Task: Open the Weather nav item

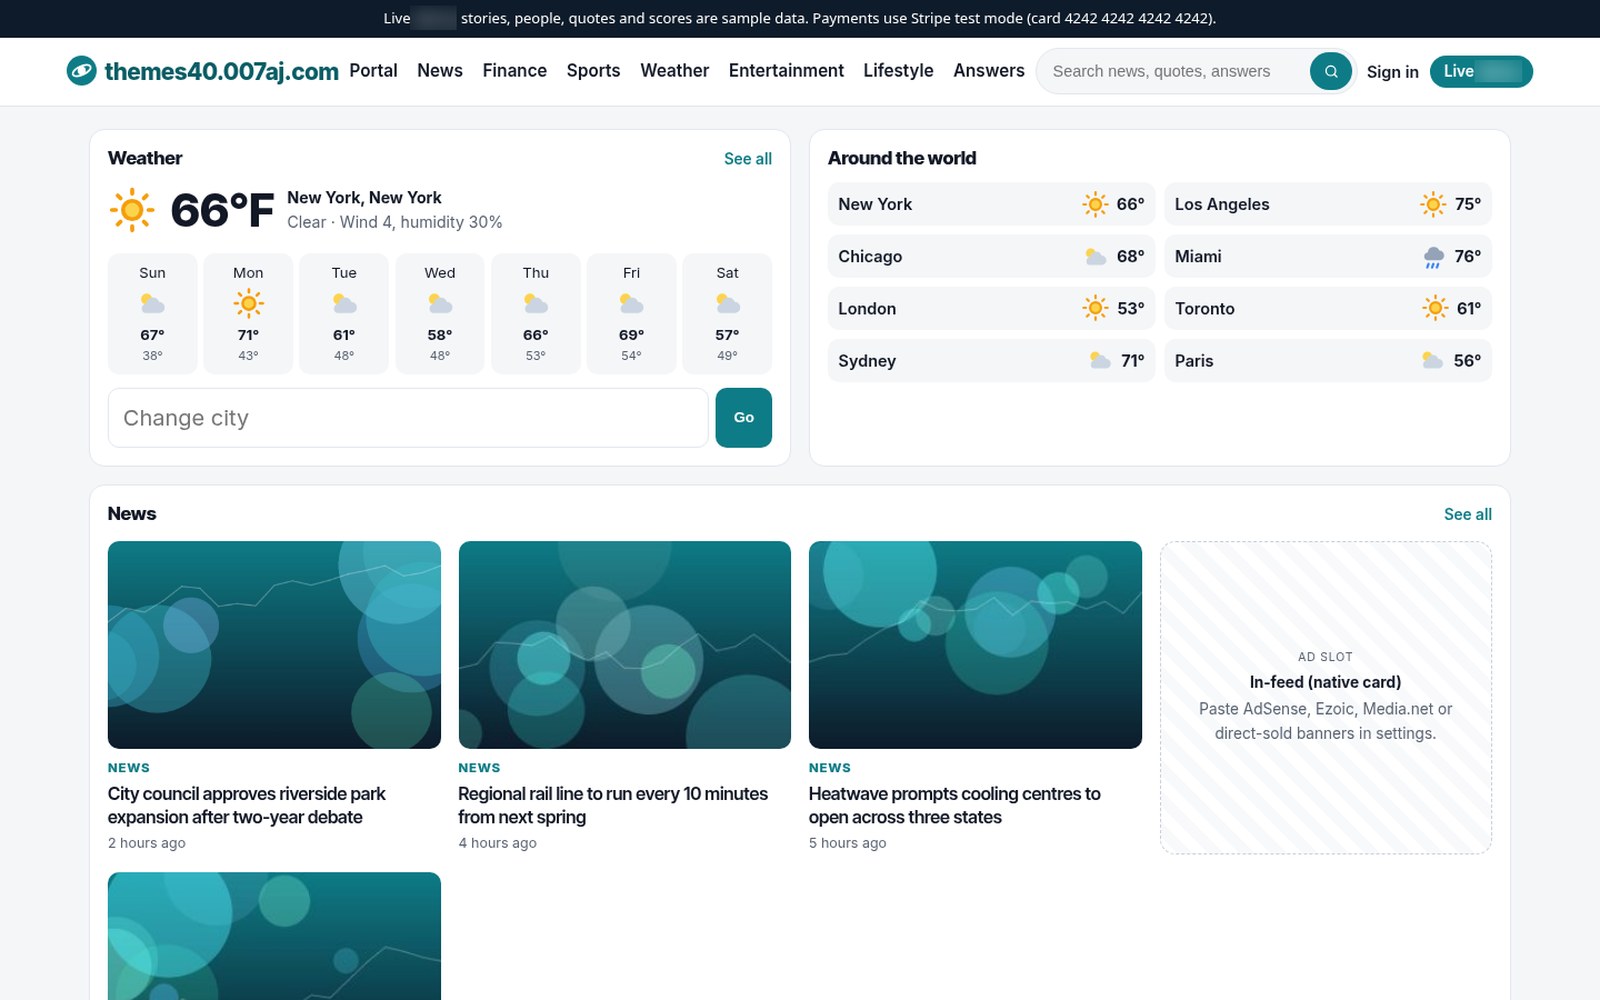Action: point(674,71)
